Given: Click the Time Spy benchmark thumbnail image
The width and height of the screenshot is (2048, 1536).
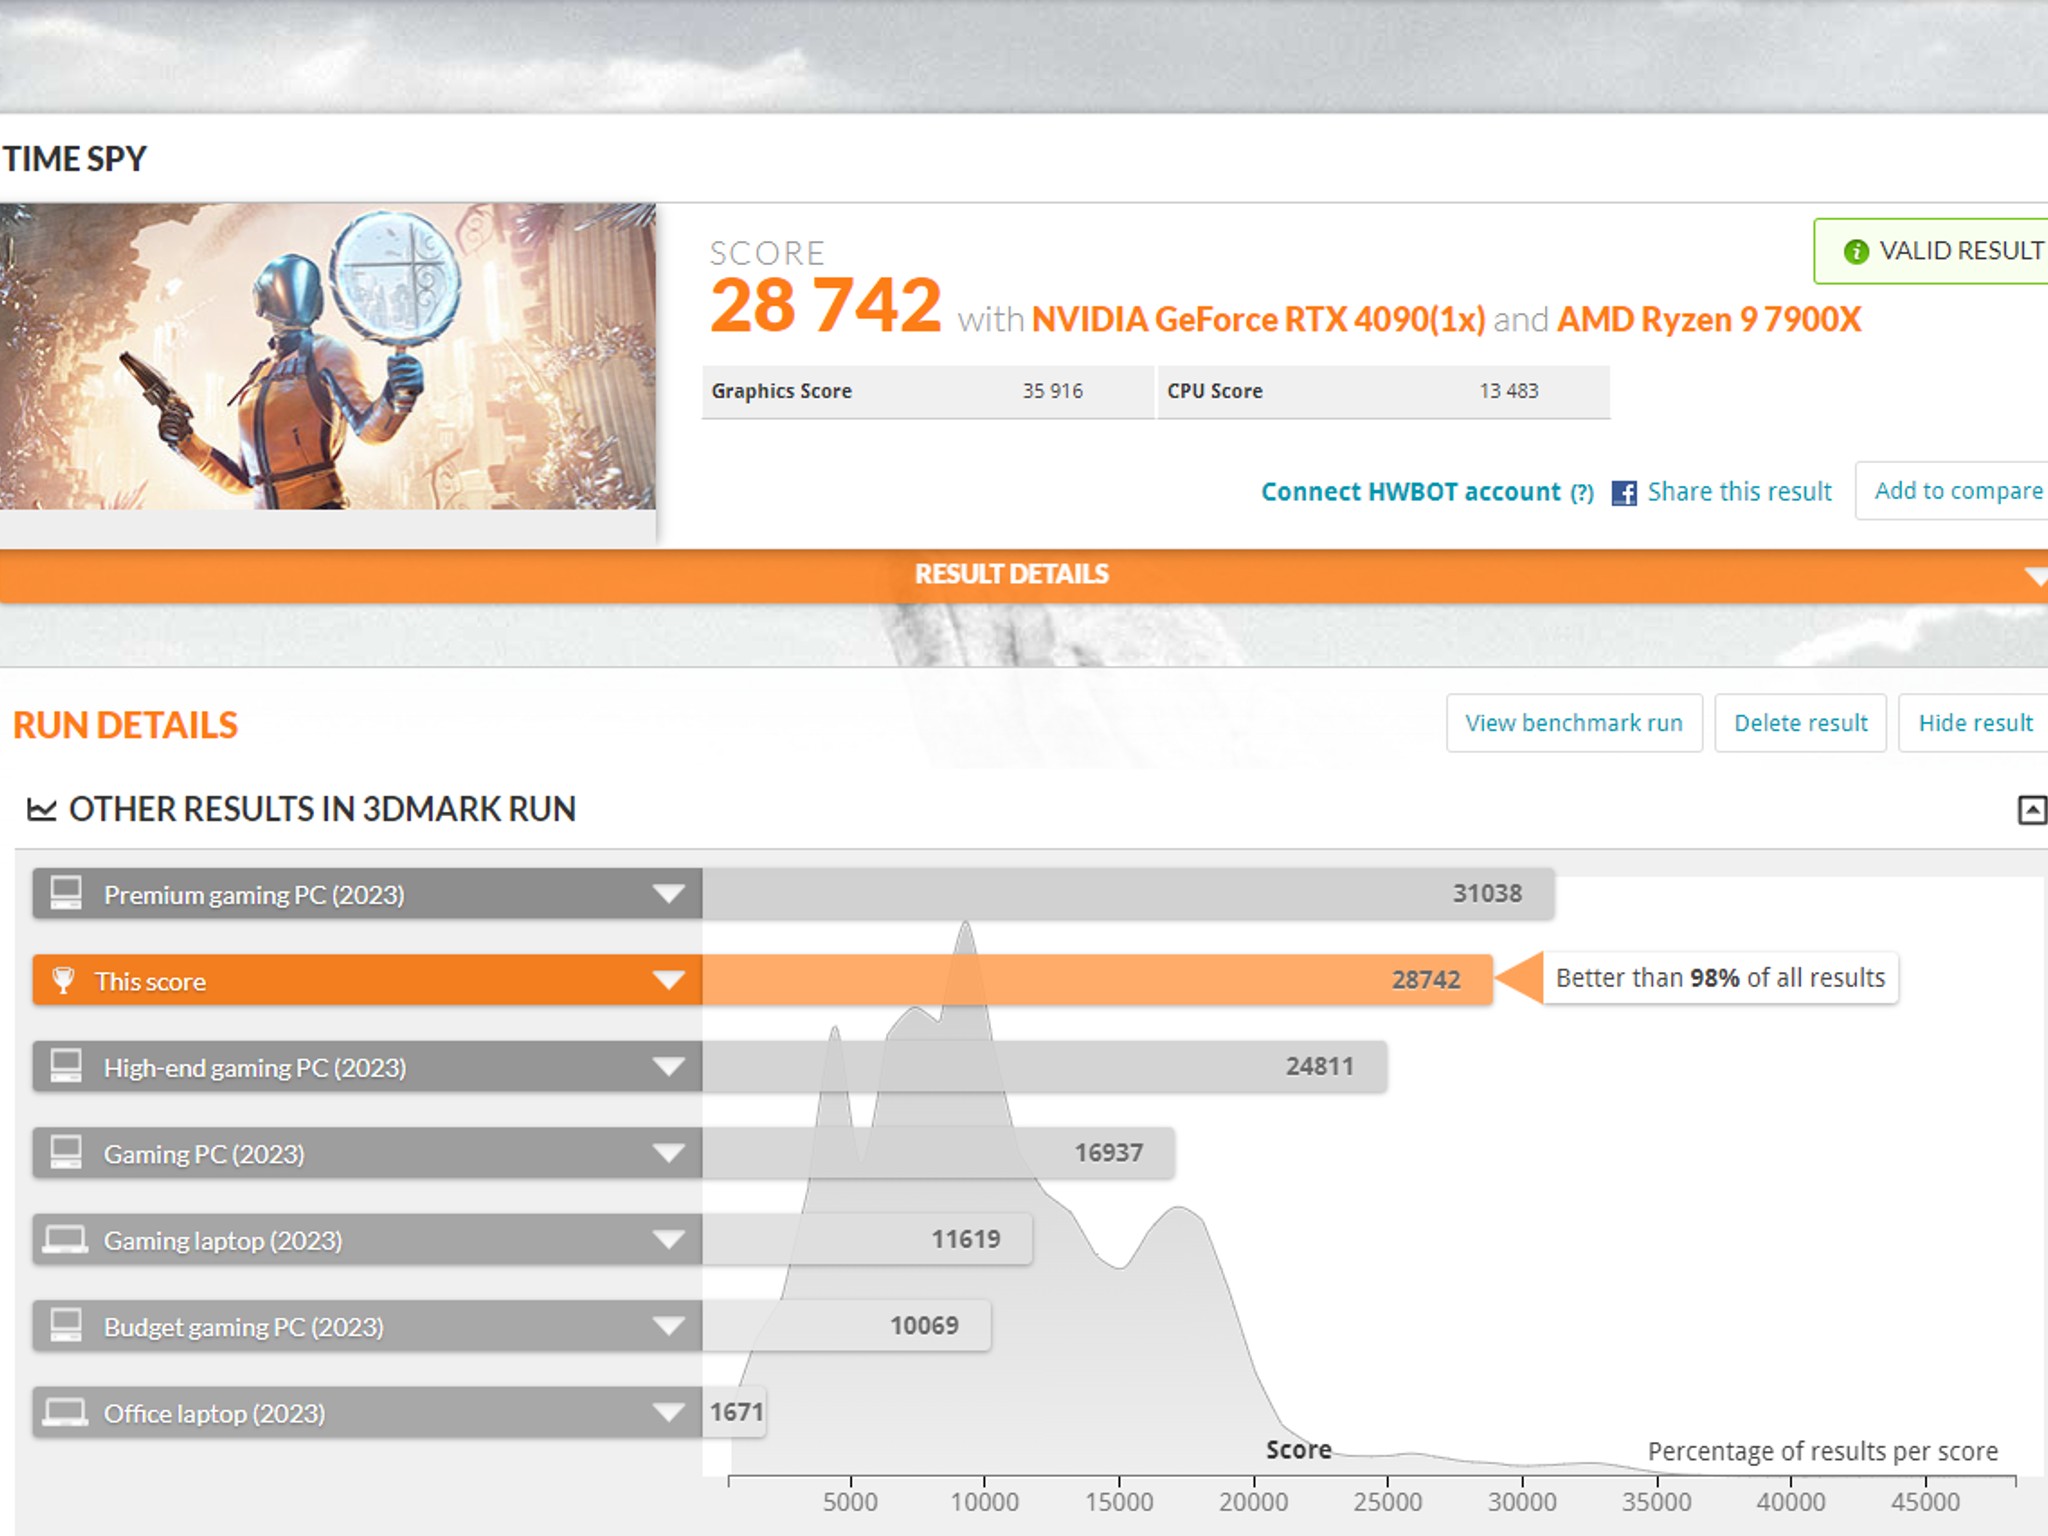Looking at the screenshot, I should click(328, 357).
